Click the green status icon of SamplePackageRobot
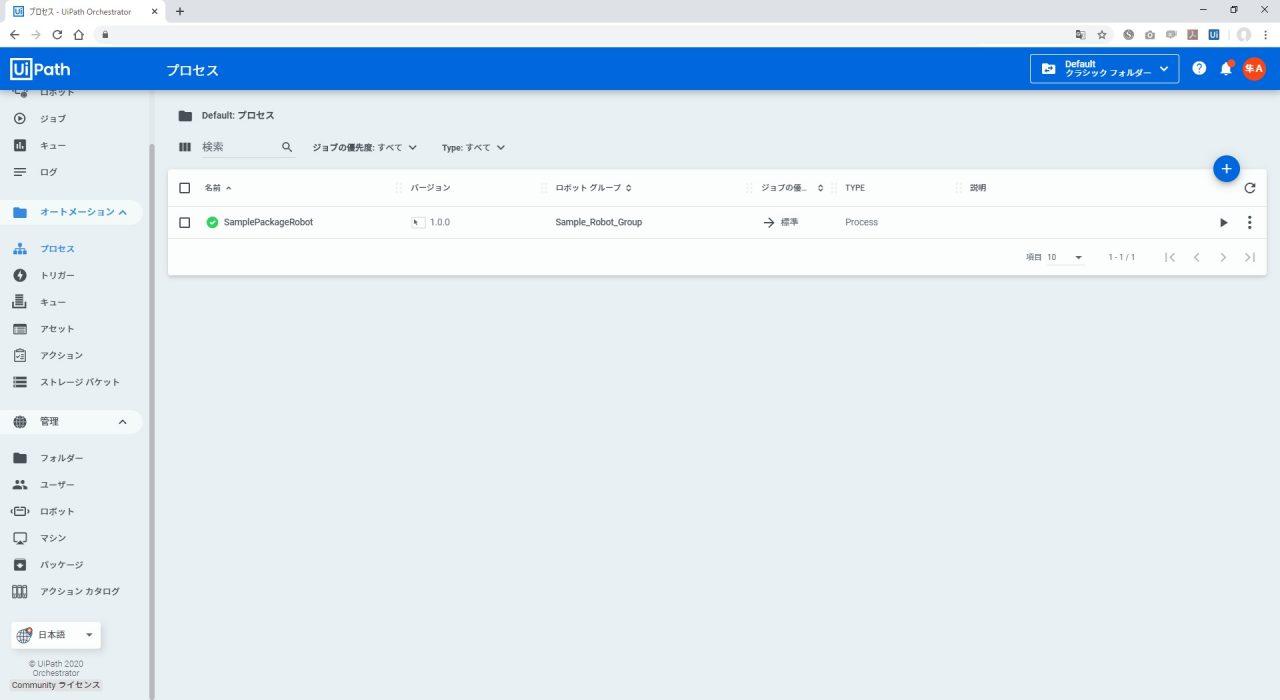Image resolution: width=1280 pixels, height=700 pixels. click(x=212, y=222)
